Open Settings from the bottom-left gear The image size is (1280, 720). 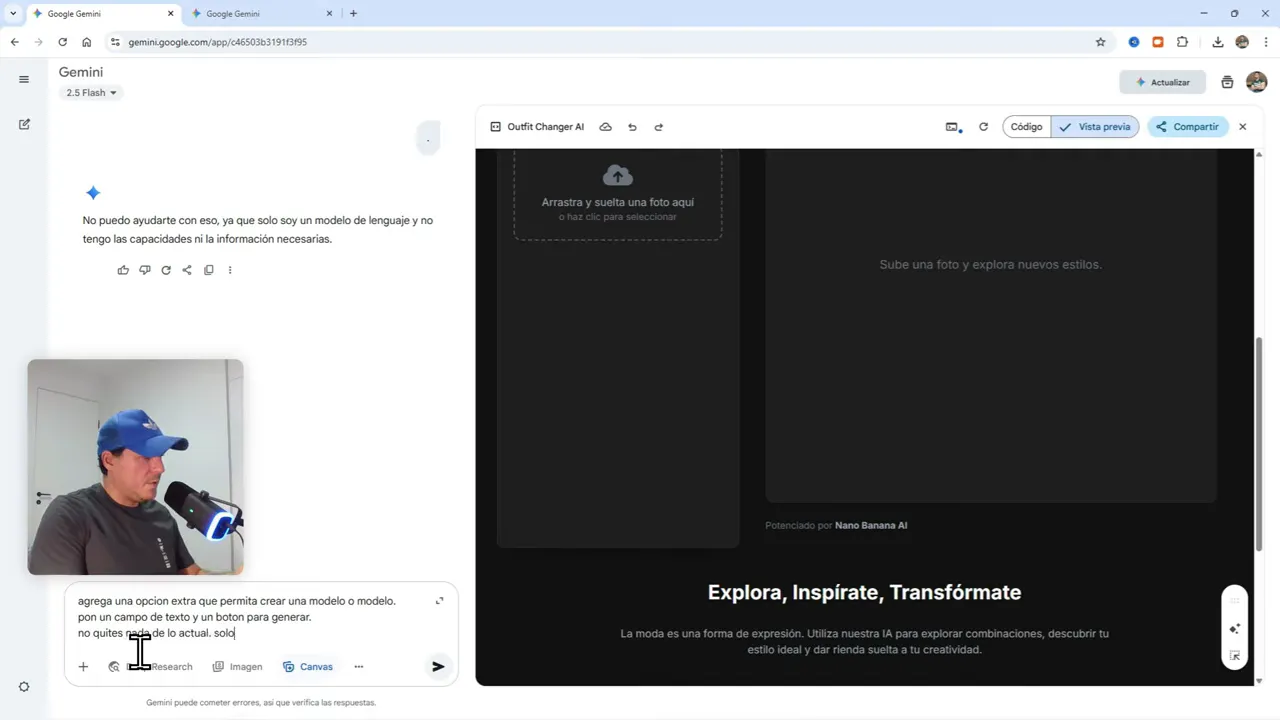[24, 686]
